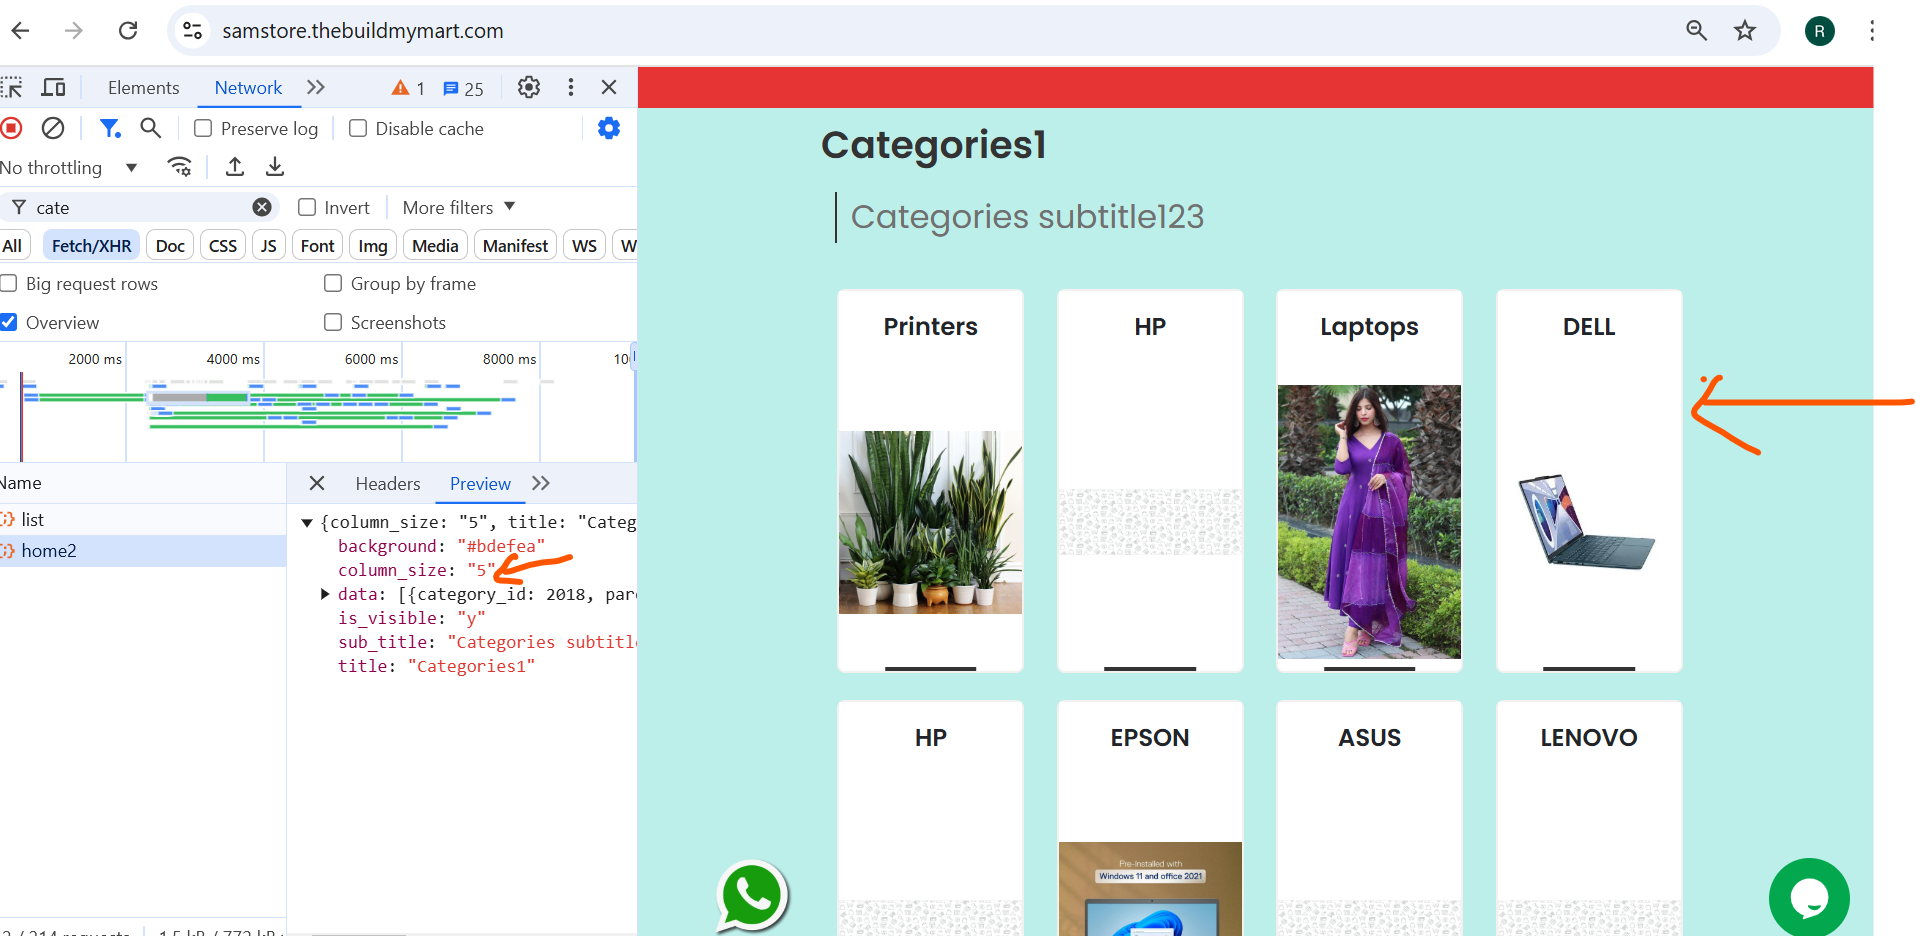Uncheck the Overview checkbox
Screen dimensions: 1916x936
click(x=9, y=322)
